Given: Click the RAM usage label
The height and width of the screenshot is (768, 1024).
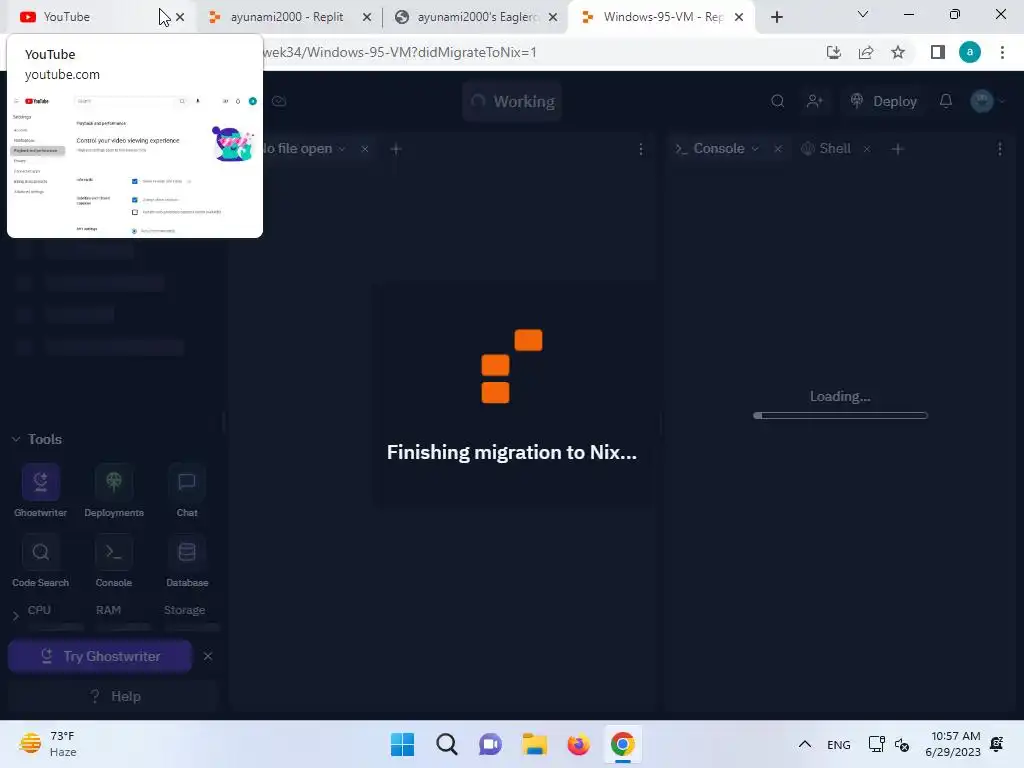Looking at the screenshot, I should tap(108, 609).
